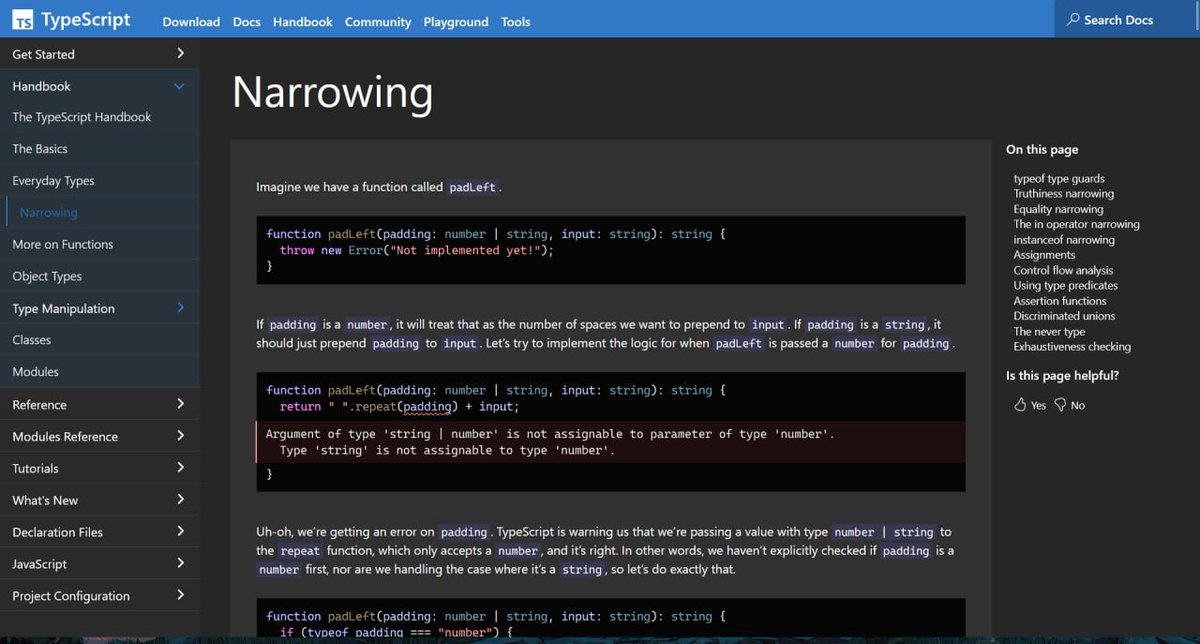Expand the Project Configuration chevron
This screenshot has height=644, width=1200.
(180, 595)
